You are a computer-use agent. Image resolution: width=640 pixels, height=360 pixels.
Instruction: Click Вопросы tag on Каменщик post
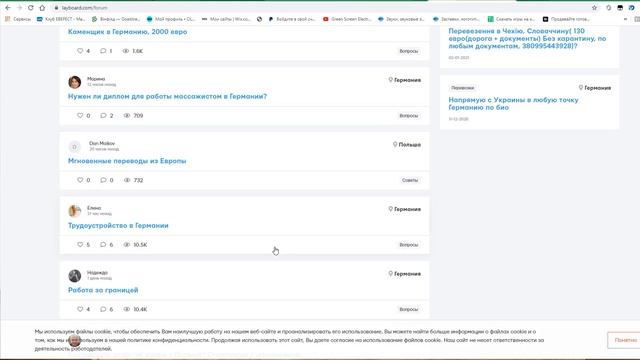pyautogui.click(x=409, y=51)
